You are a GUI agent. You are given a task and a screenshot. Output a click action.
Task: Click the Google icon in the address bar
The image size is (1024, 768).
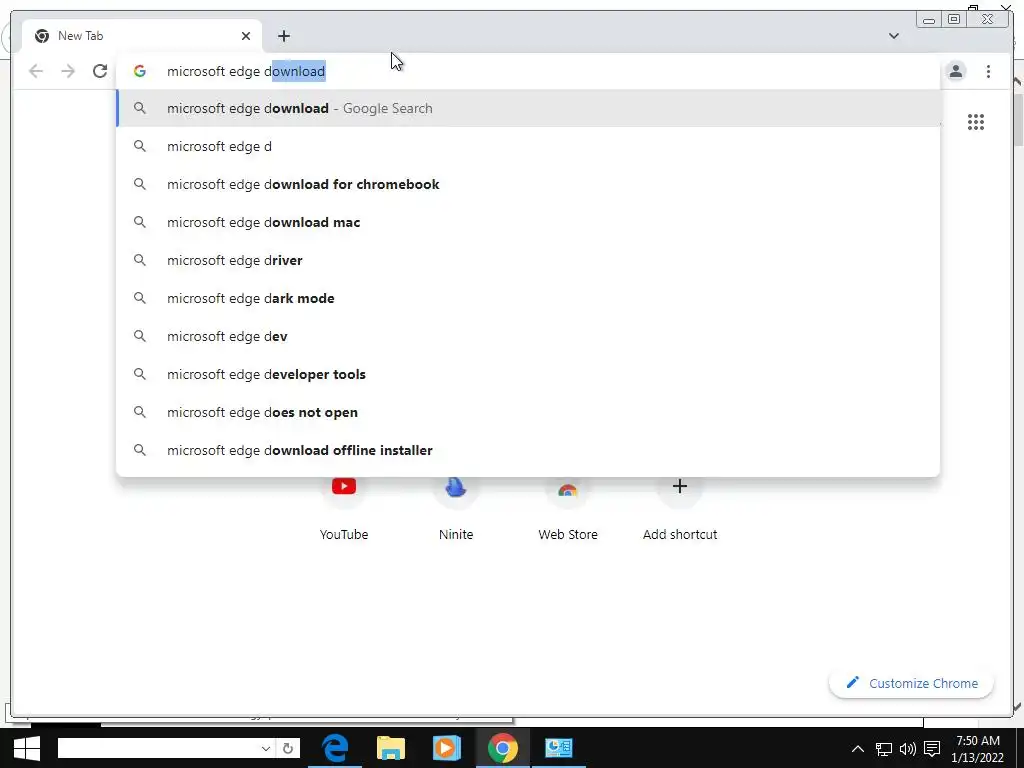[140, 71]
